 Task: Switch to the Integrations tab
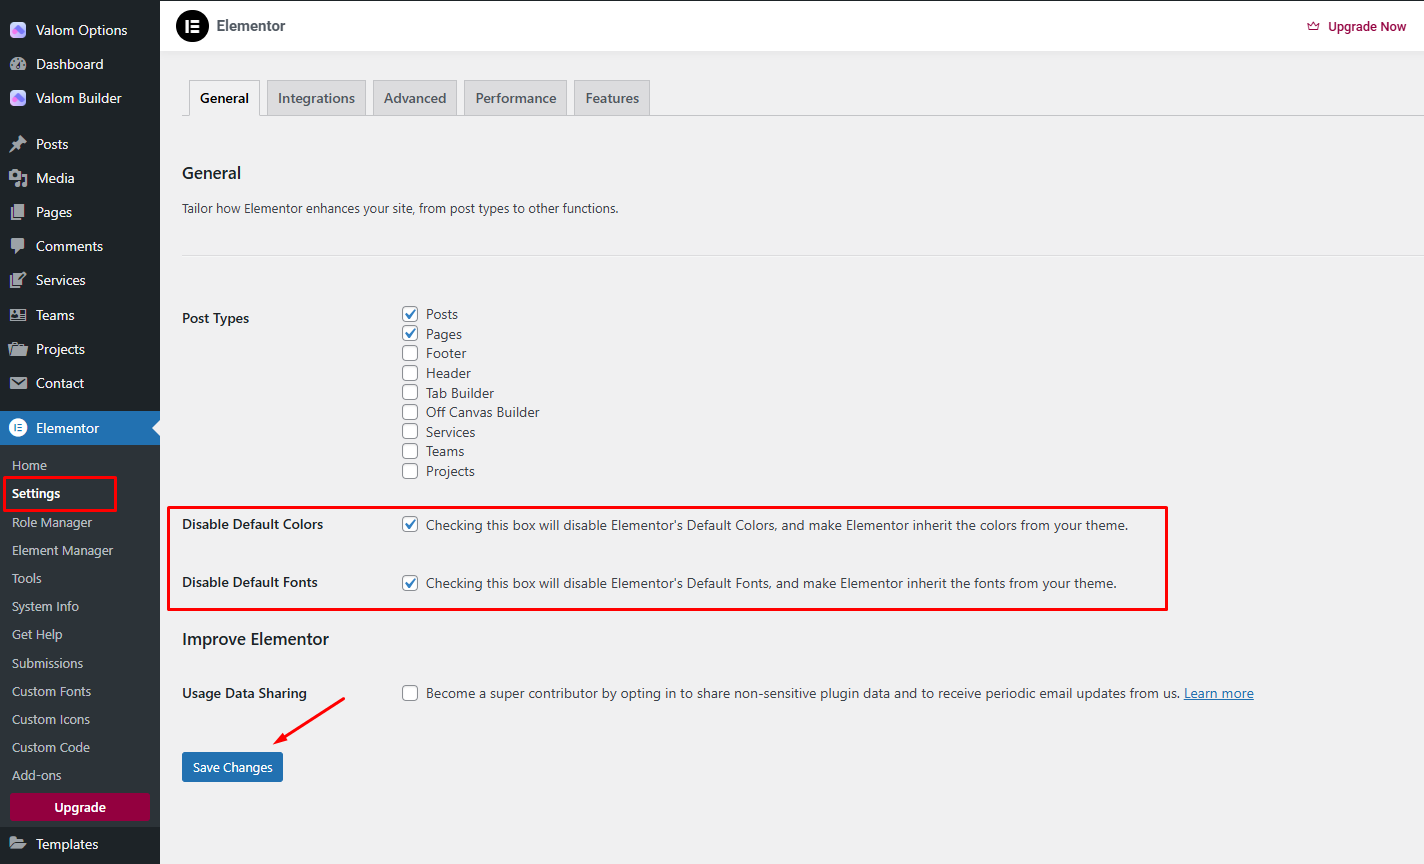coord(316,98)
